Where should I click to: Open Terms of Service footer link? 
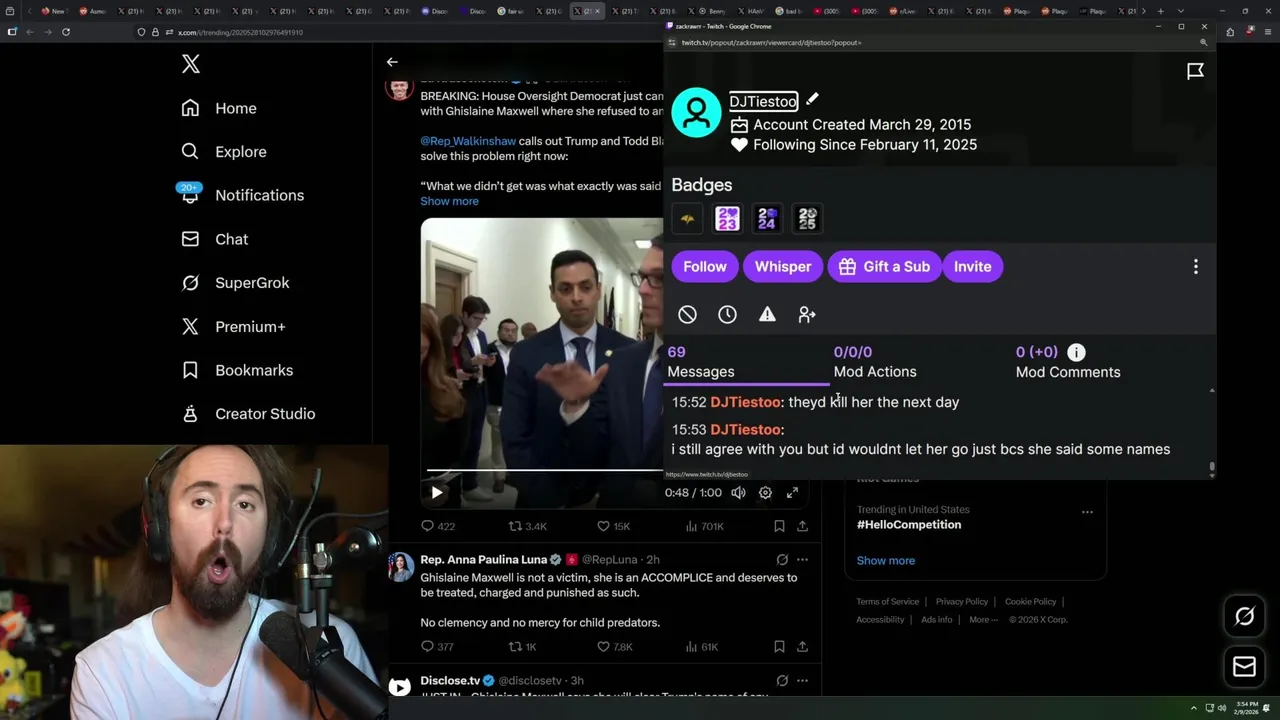(887, 602)
